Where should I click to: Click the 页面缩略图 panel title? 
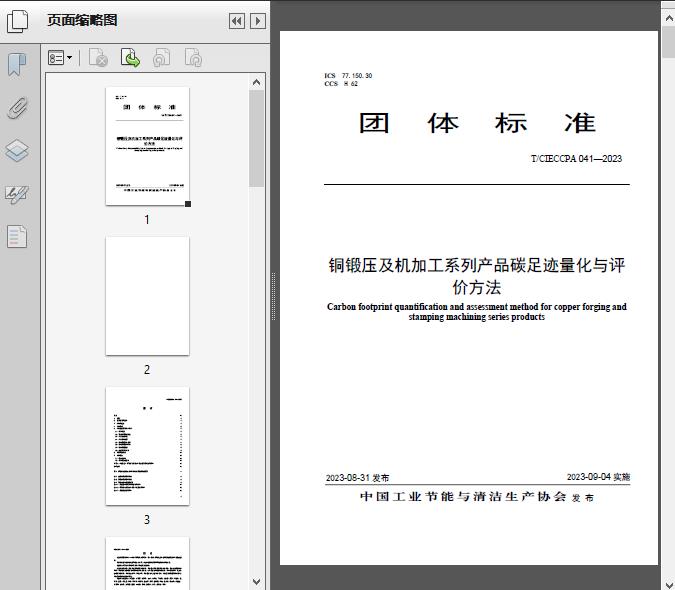coord(82,20)
